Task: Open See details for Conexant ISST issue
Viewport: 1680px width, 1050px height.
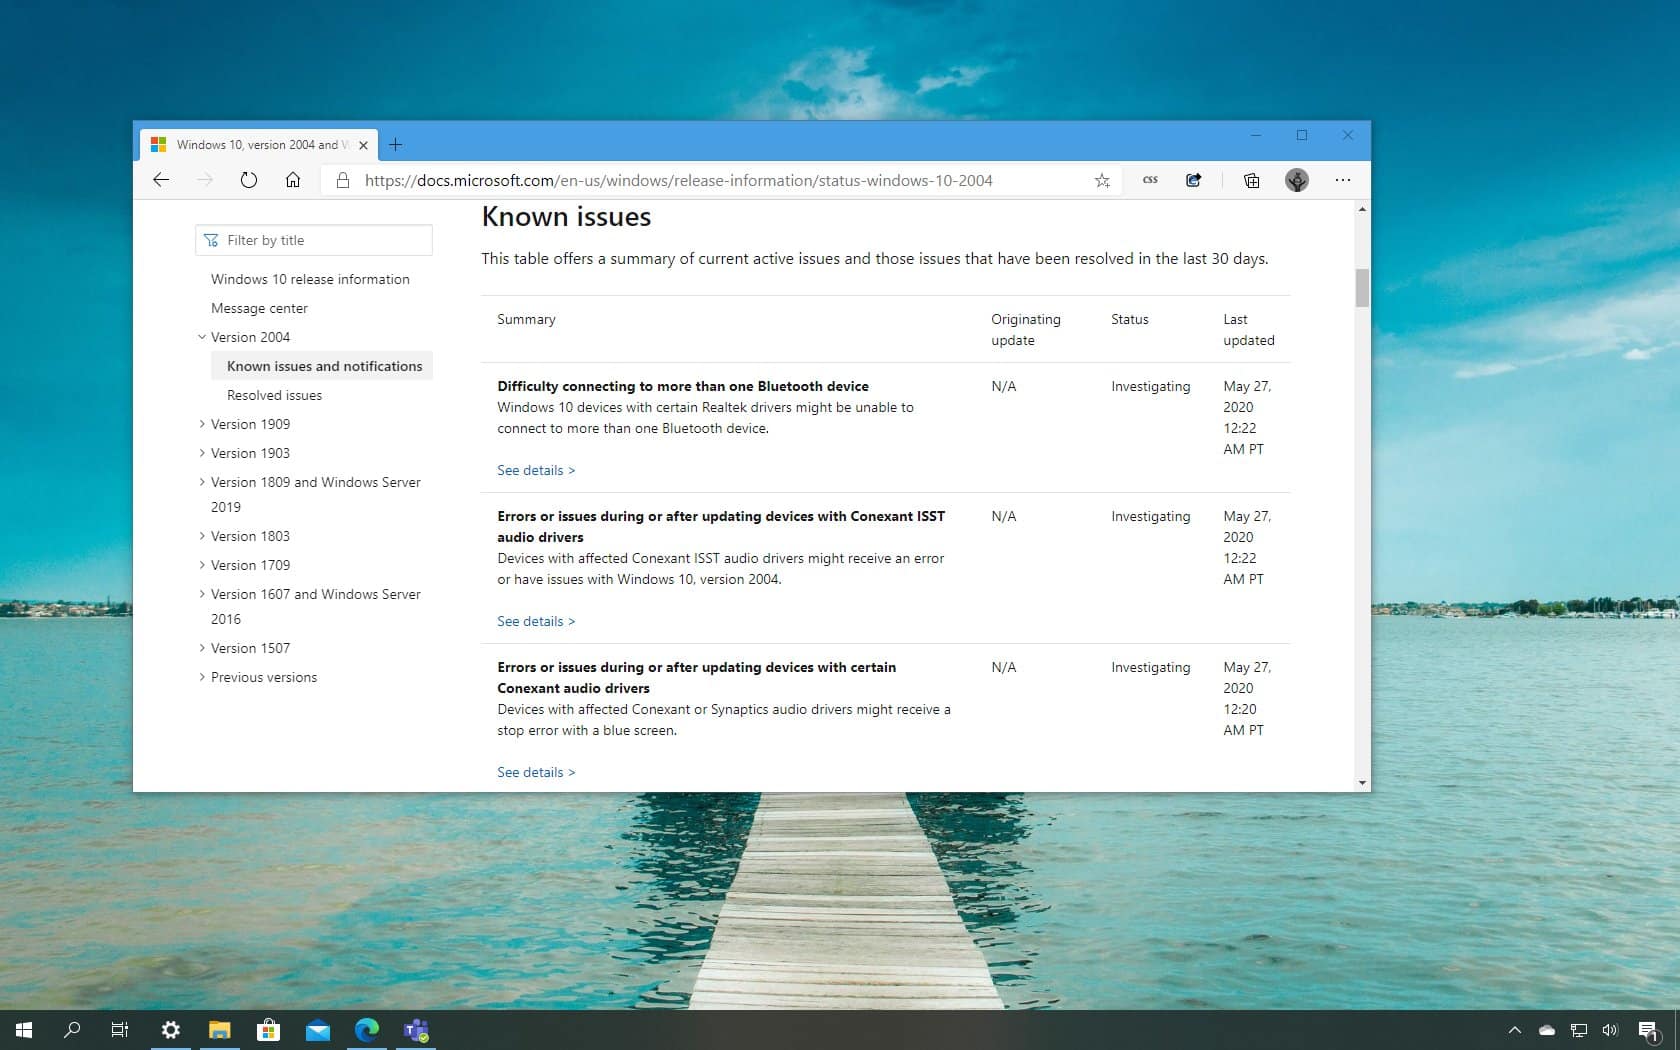Action: point(536,621)
